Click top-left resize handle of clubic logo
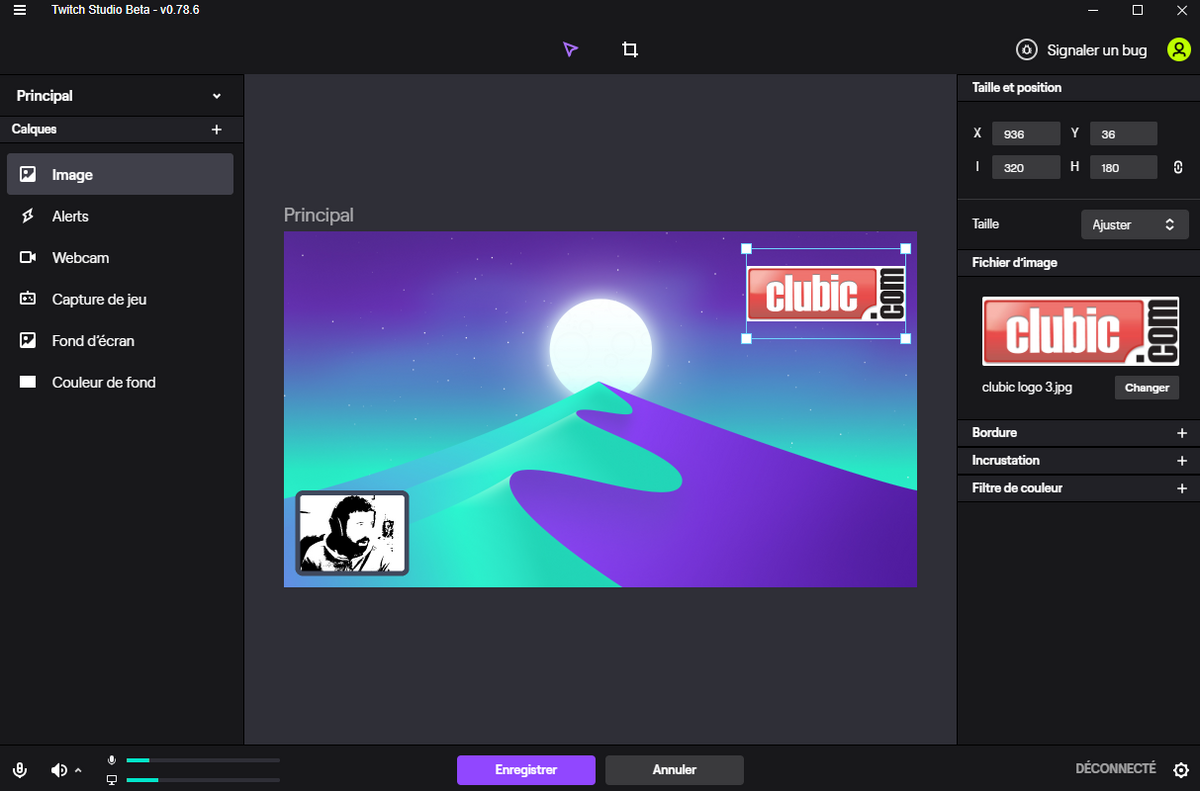This screenshot has width=1200, height=791. pyautogui.click(x=746, y=249)
